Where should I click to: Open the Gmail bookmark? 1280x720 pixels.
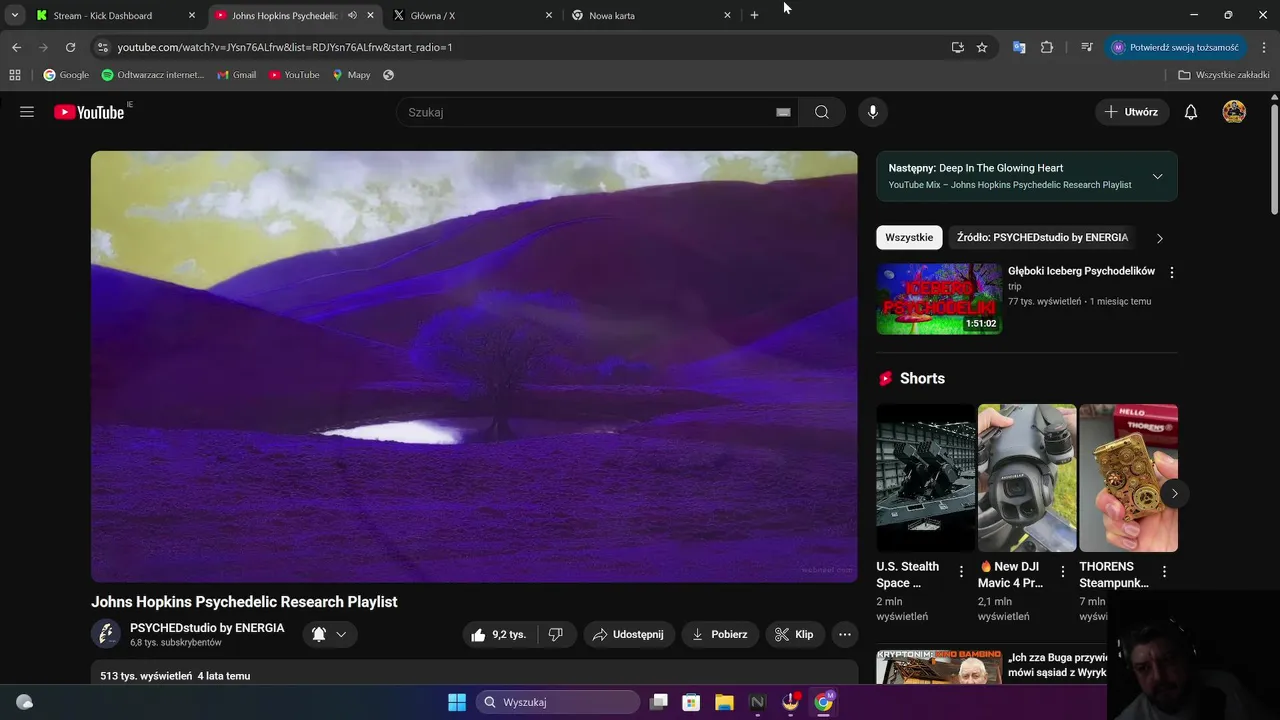click(x=236, y=75)
